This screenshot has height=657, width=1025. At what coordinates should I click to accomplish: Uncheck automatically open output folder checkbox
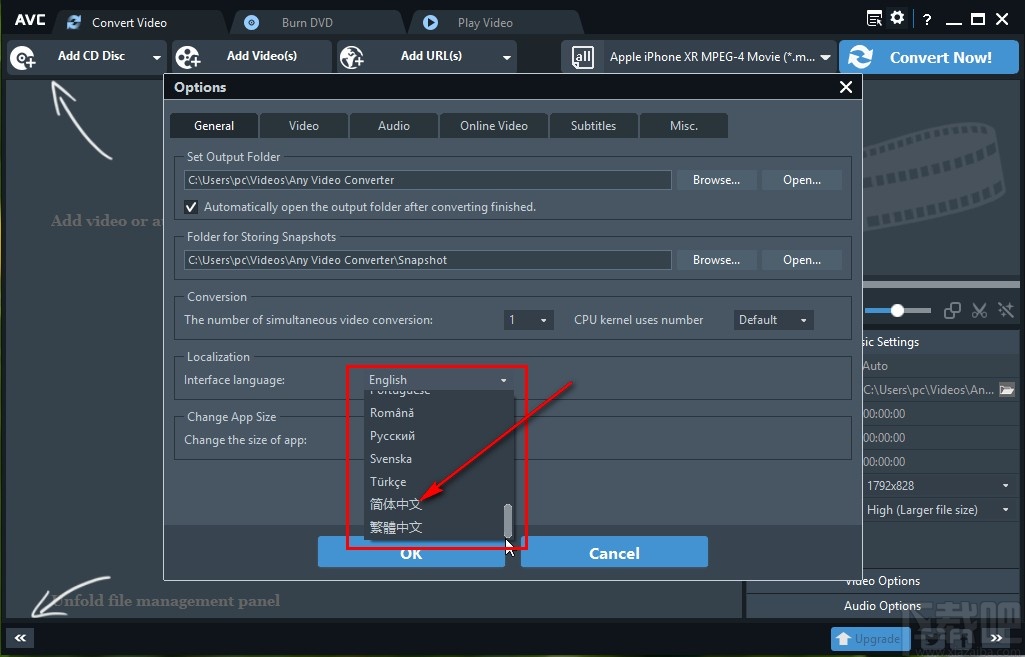point(192,207)
